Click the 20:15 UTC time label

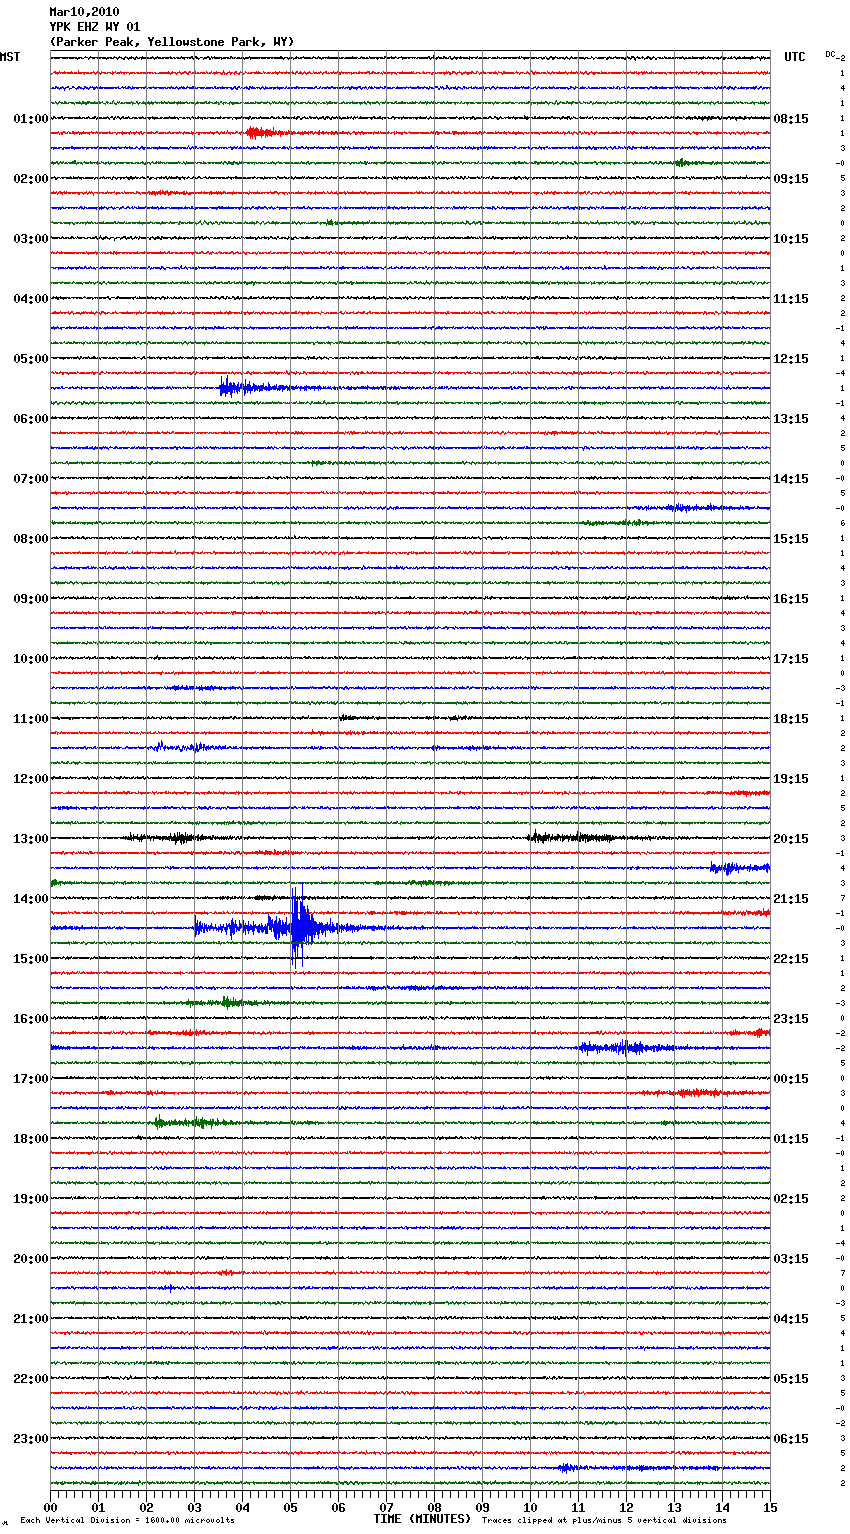pos(791,839)
